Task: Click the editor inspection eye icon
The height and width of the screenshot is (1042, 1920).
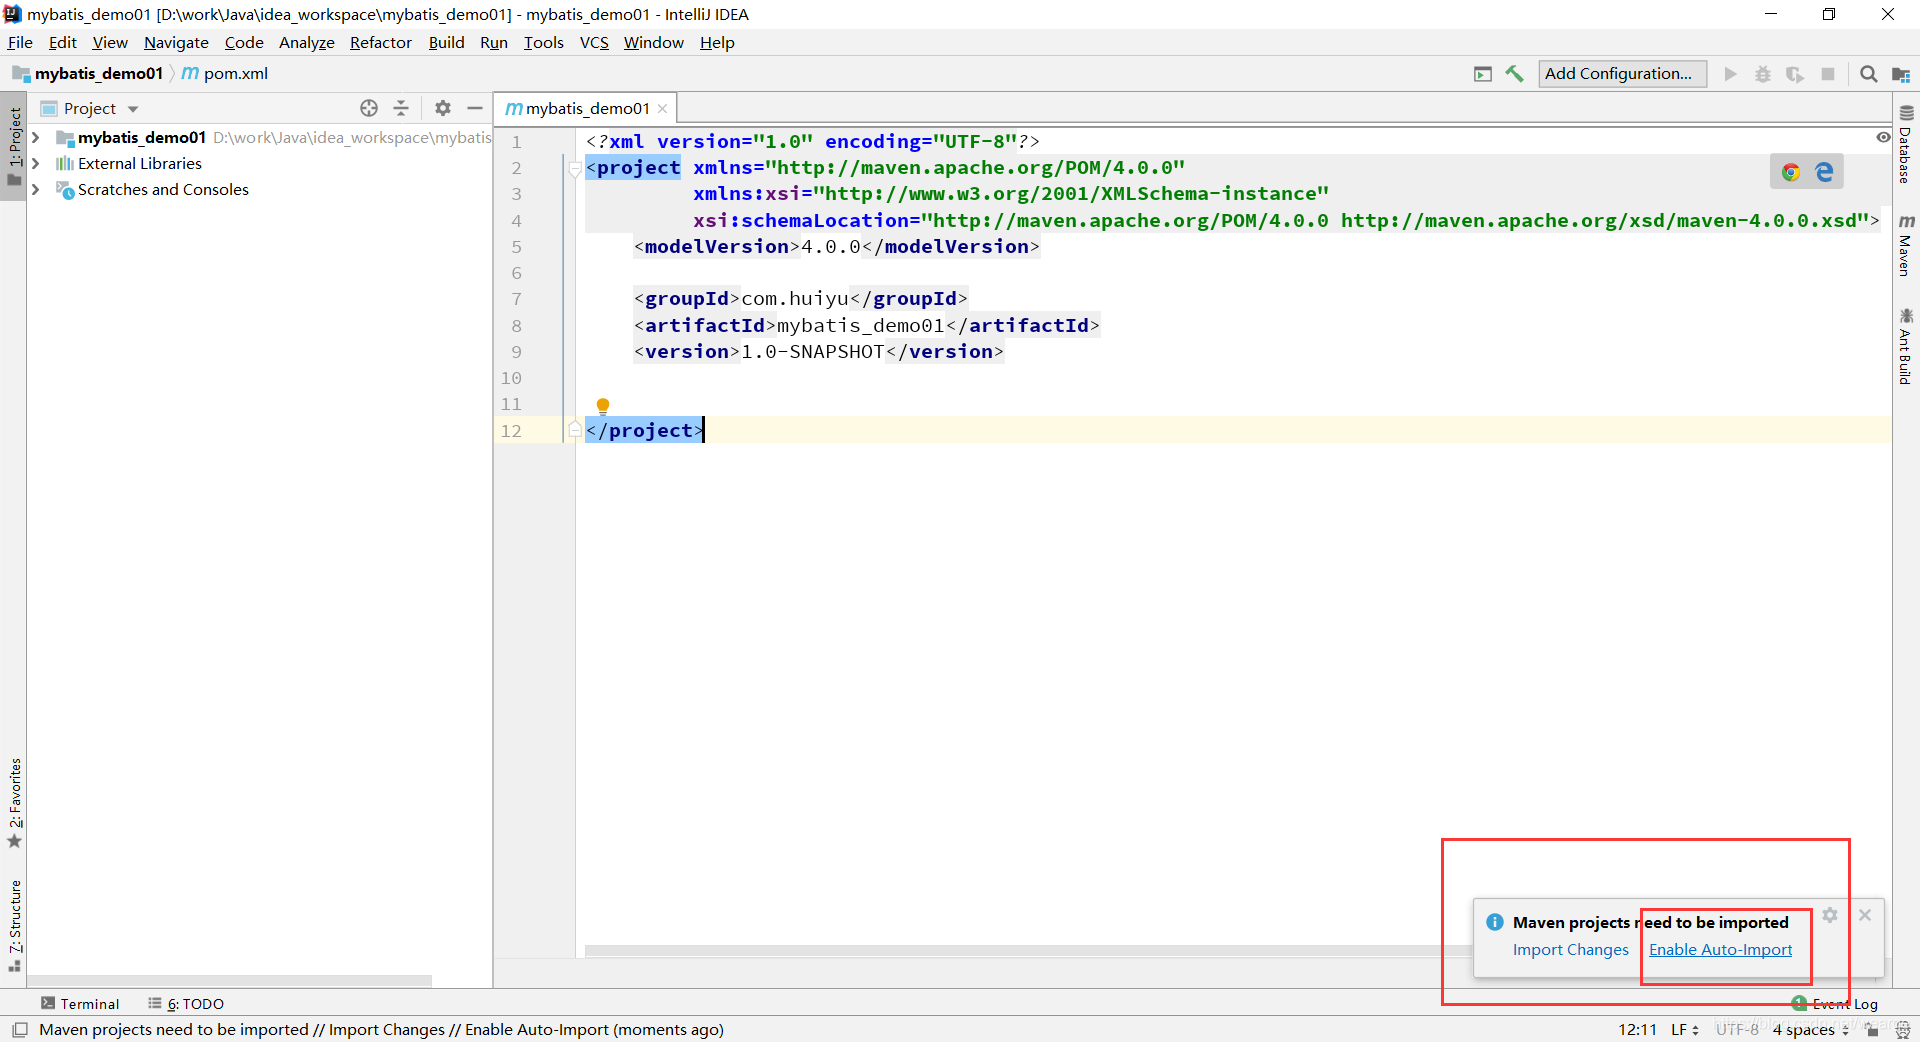Action: click(x=1883, y=137)
